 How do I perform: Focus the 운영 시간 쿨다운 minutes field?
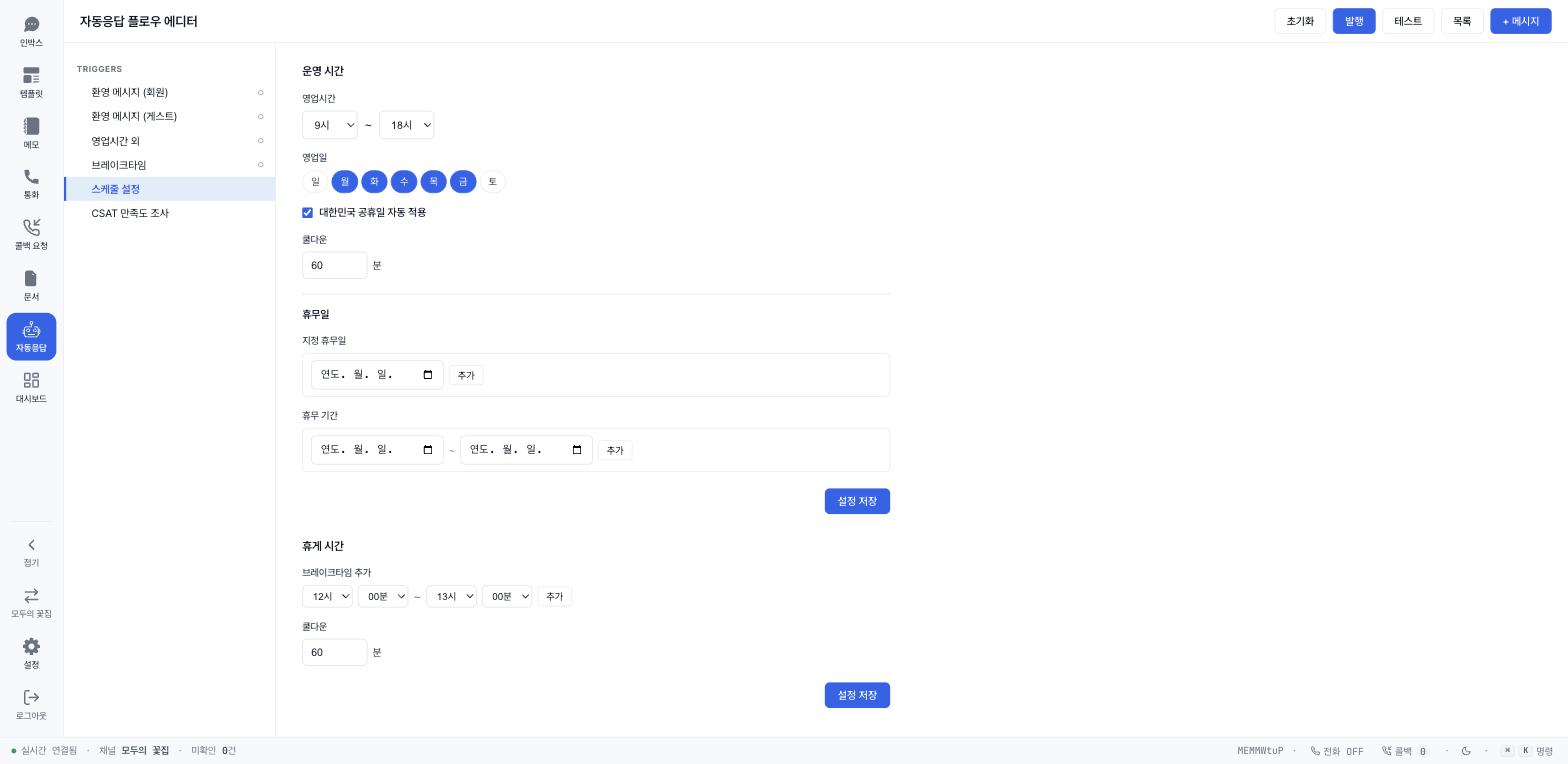[335, 265]
